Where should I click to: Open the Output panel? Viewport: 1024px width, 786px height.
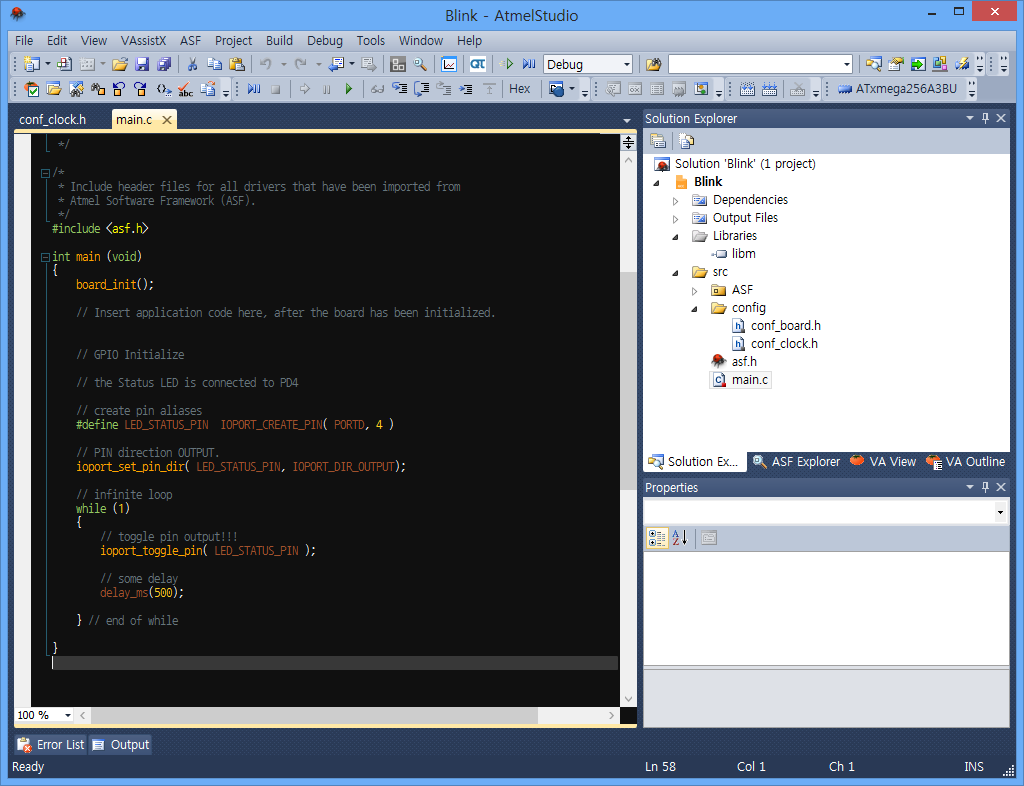point(119,744)
